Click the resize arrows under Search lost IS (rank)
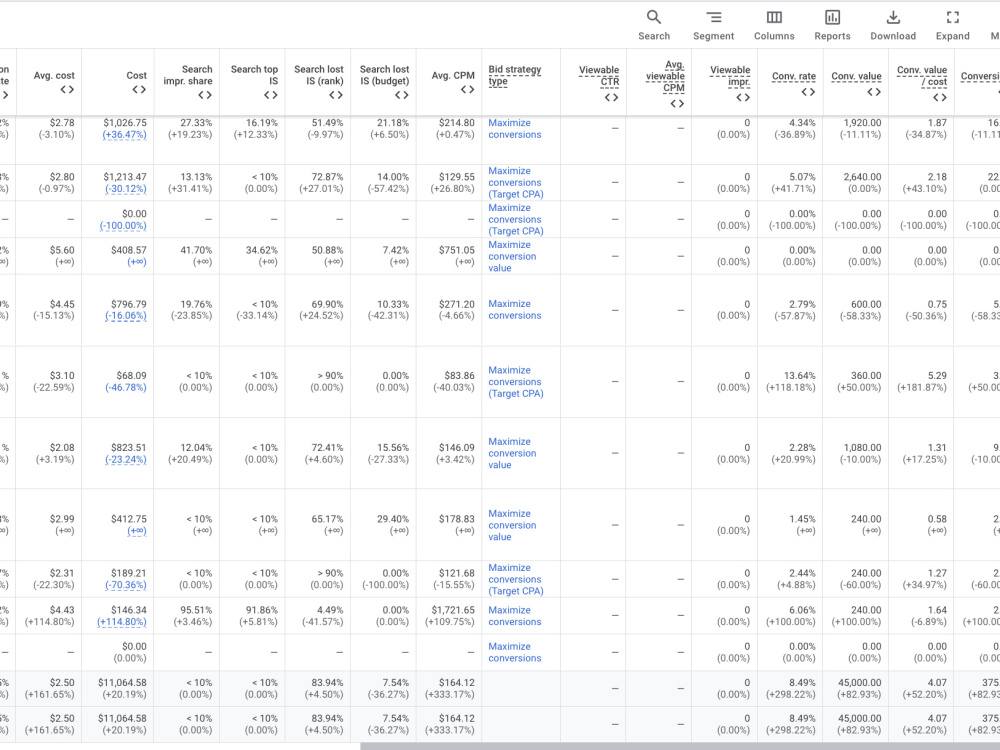Viewport: 1000px width, 750px height. coord(336,95)
